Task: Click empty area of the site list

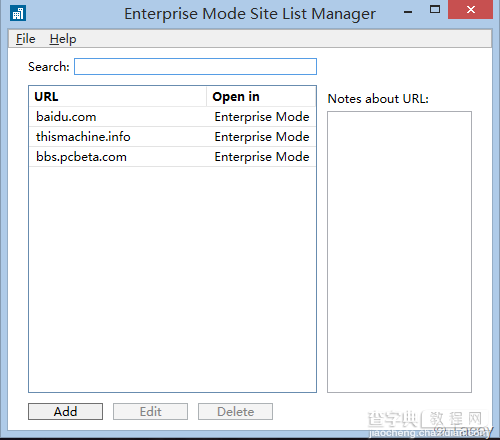Action: (172, 279)
